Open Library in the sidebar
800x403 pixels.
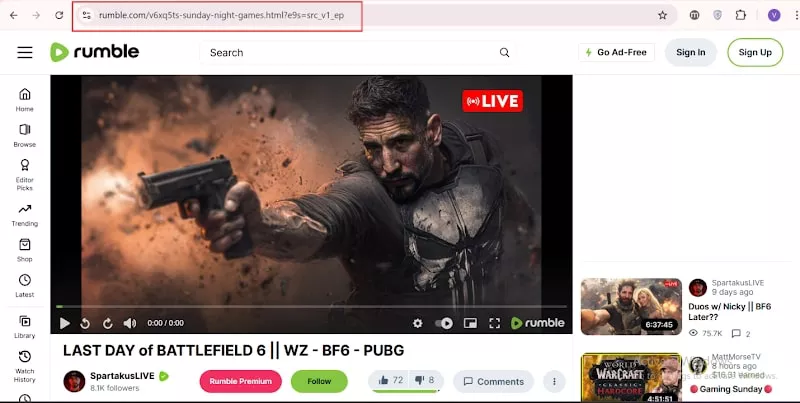24,326
